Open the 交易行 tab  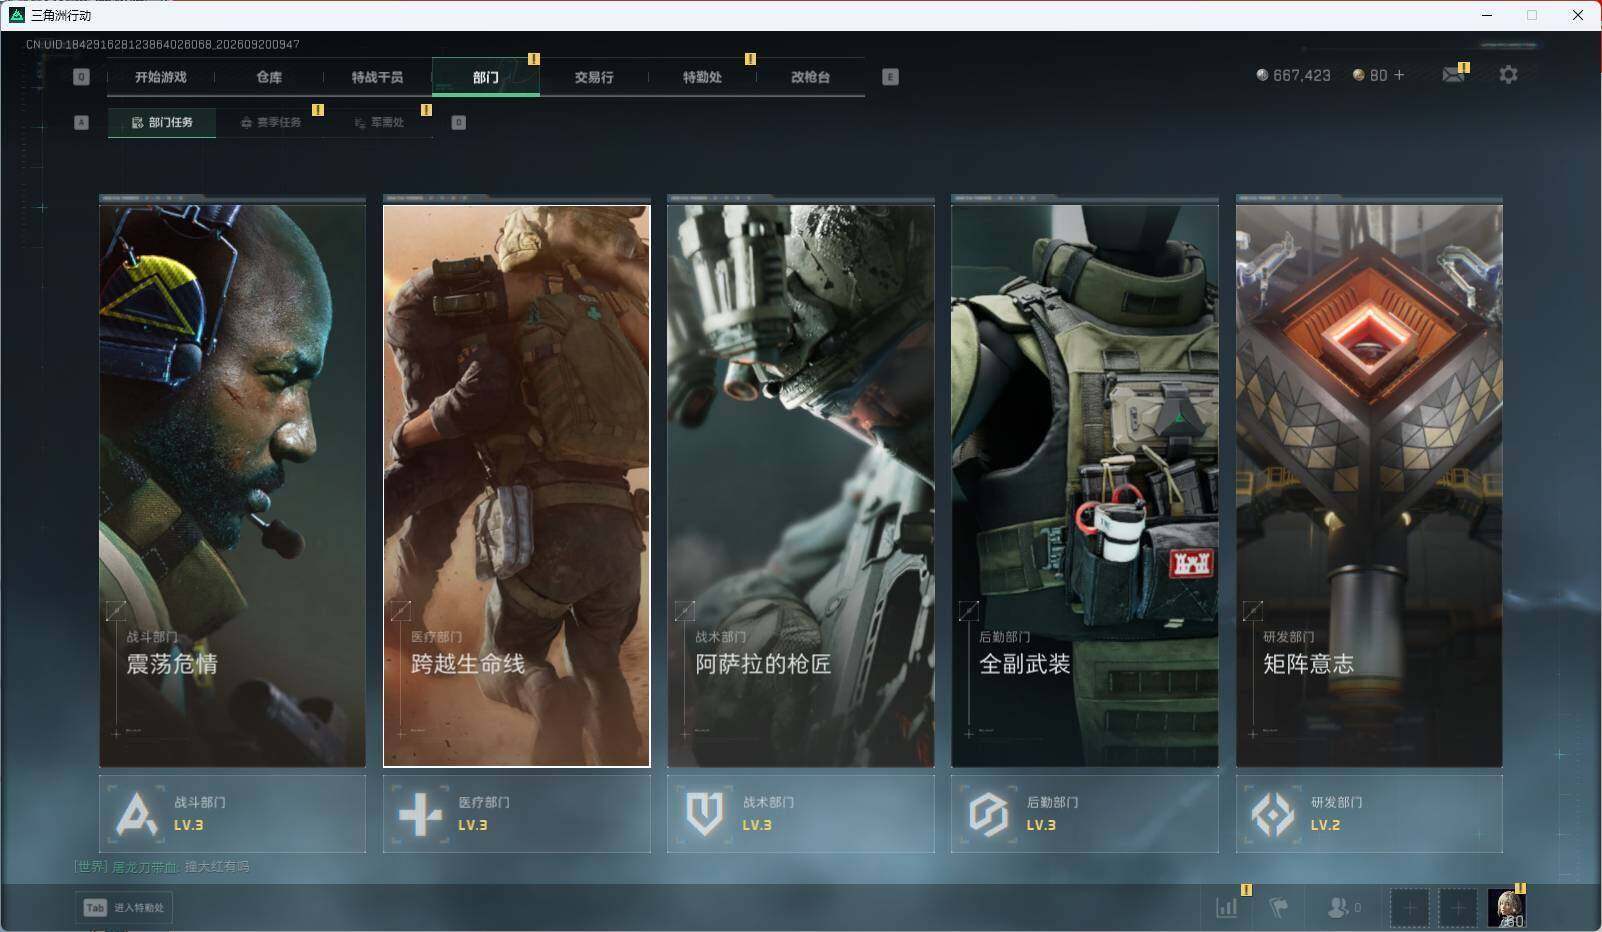594,77
